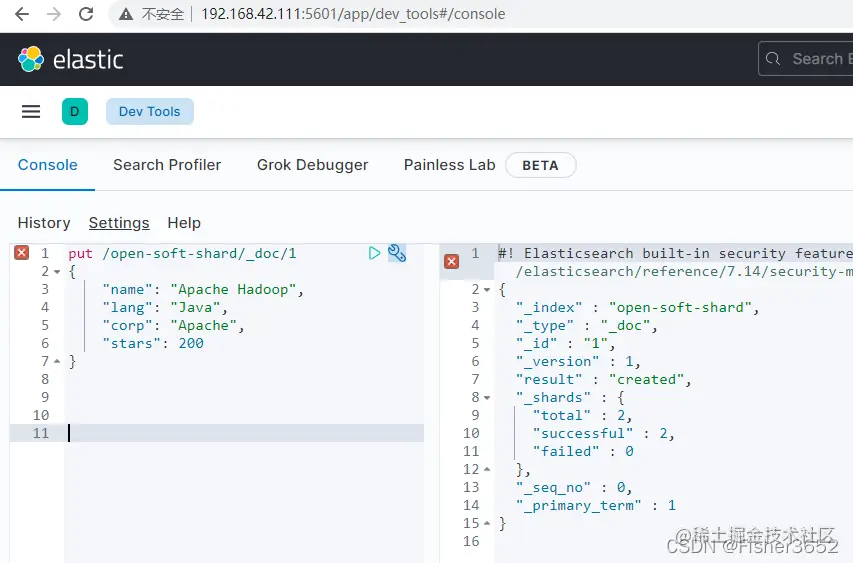Image resolution: width=853 pixels, height=563 pixels.
Task: Click the stars value 200
Action: (x=191, y=343)
